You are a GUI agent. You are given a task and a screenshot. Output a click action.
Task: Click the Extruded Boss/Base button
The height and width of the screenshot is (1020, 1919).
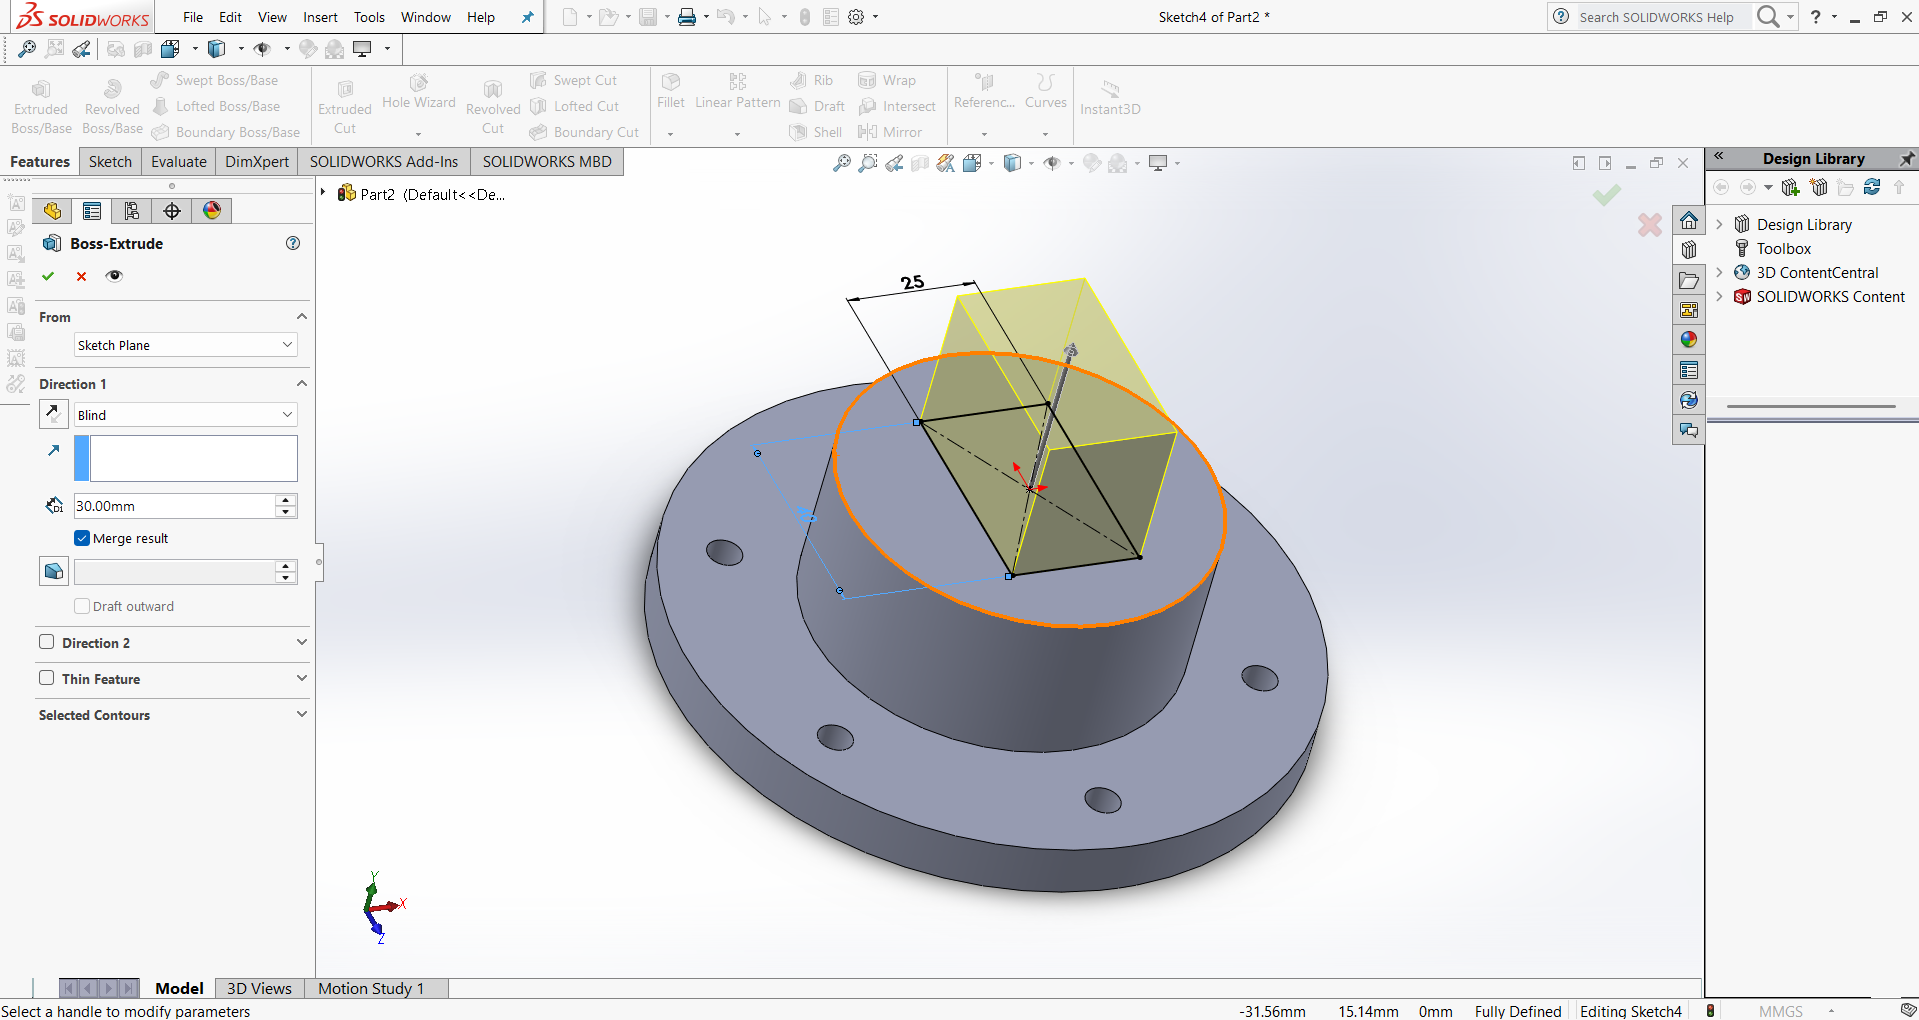41,106
